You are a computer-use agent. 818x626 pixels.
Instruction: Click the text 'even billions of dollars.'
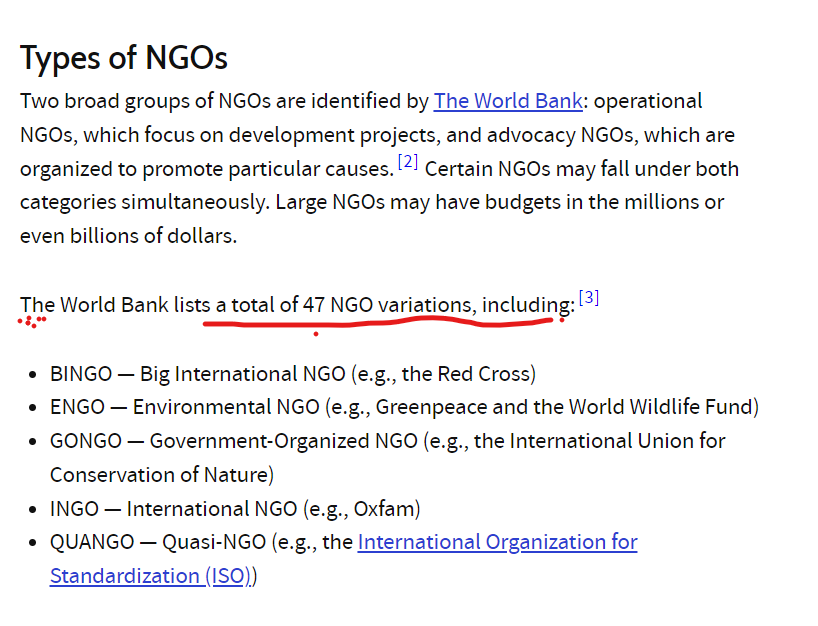[128, 236]
